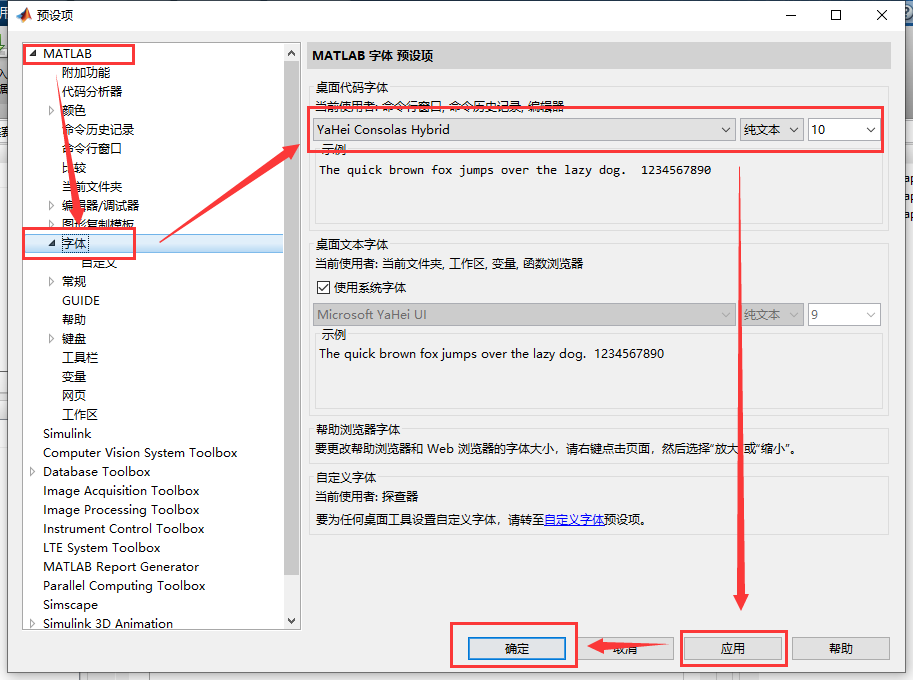Open the desktop code font style dropdown 纯文本

[x=772, y=129]
